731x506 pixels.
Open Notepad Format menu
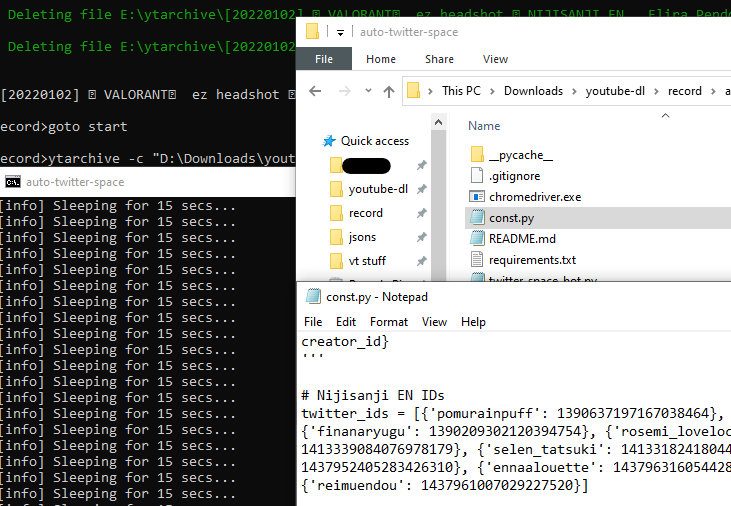tap(389, 322)
